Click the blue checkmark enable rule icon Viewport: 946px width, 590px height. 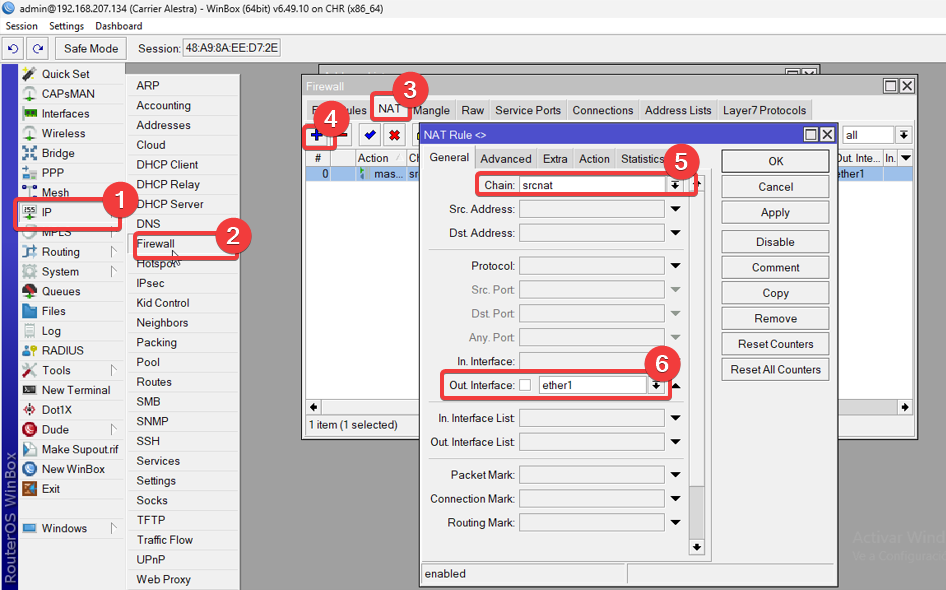click(370, 135)
